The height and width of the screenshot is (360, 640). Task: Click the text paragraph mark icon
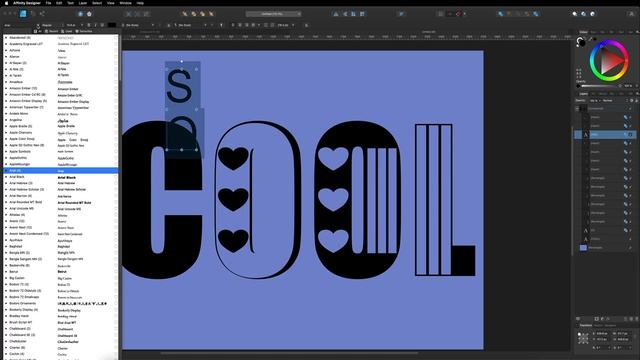tap(222, 25)
